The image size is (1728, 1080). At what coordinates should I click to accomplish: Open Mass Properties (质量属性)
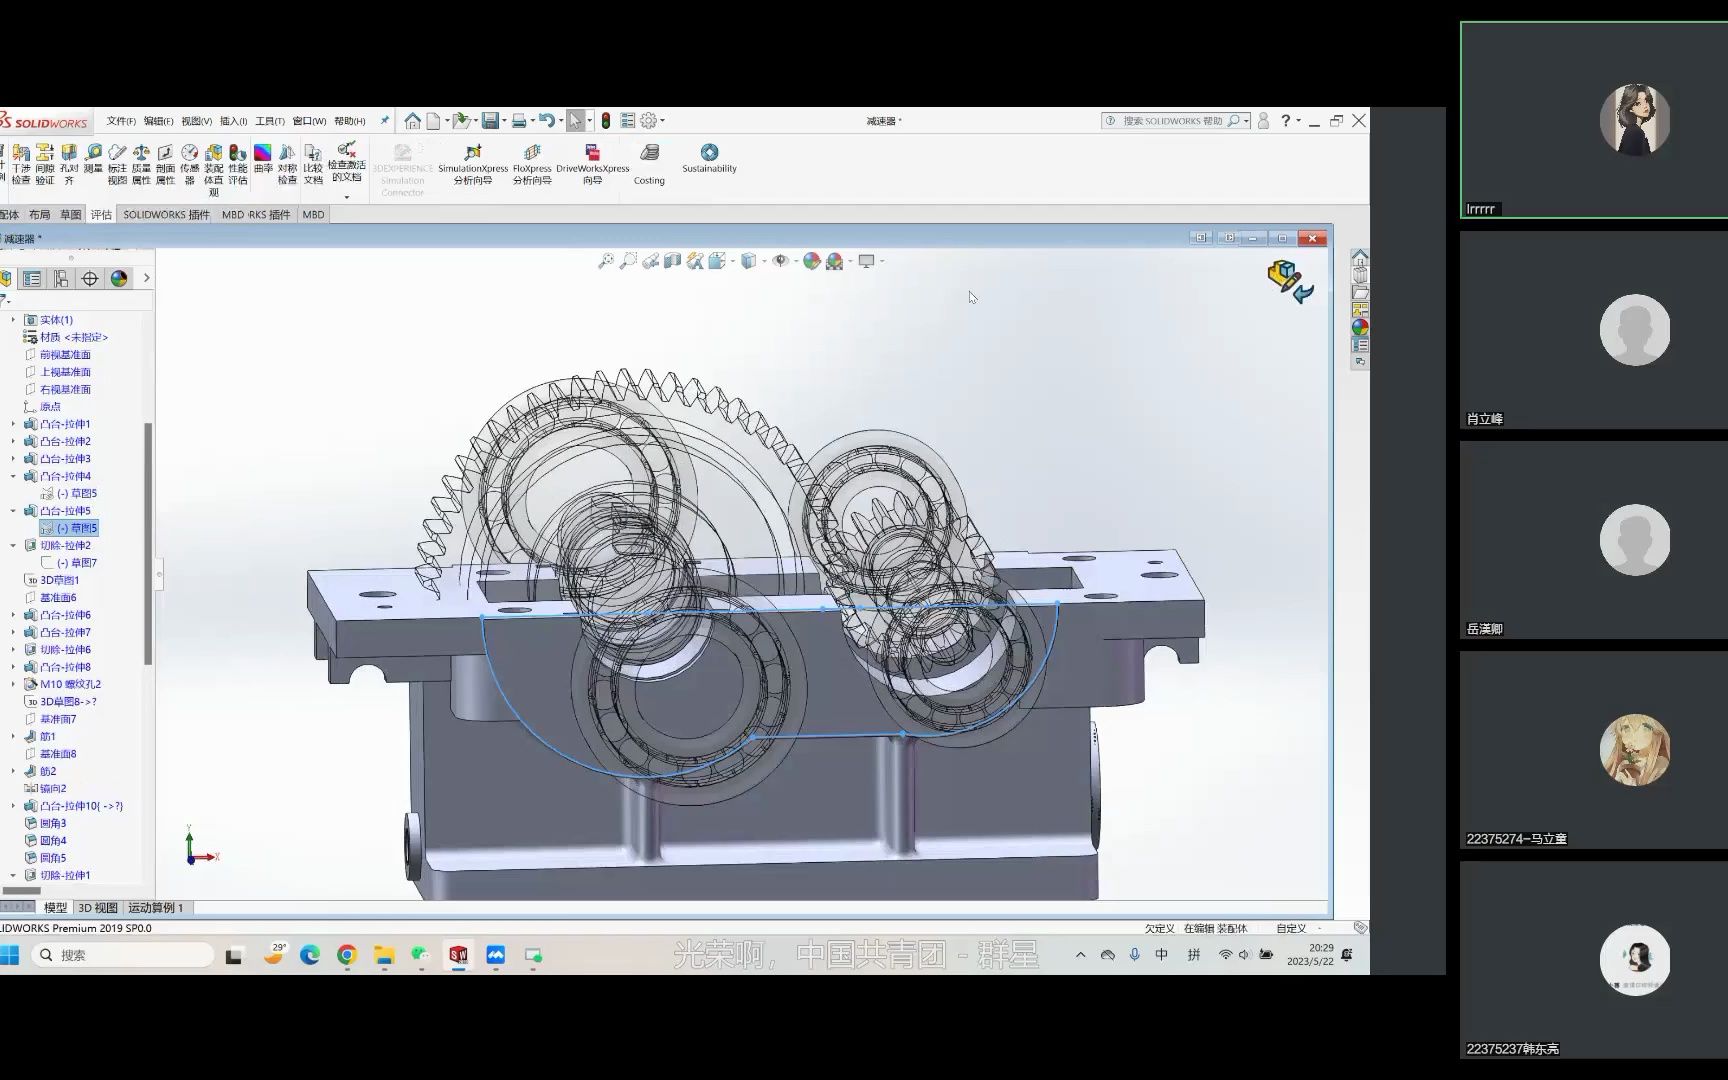pyautogui.click(x=141, y=164)
